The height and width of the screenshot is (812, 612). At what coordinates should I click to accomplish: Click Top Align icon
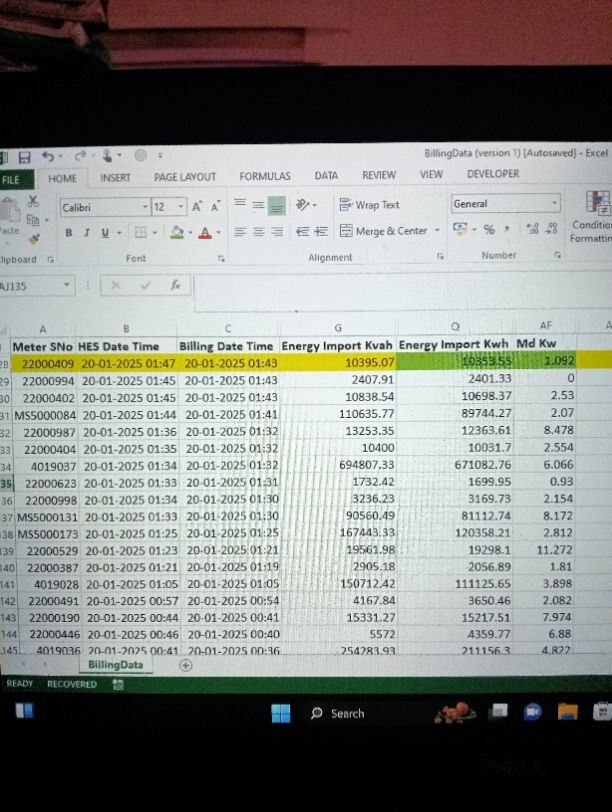click(239, 204)
